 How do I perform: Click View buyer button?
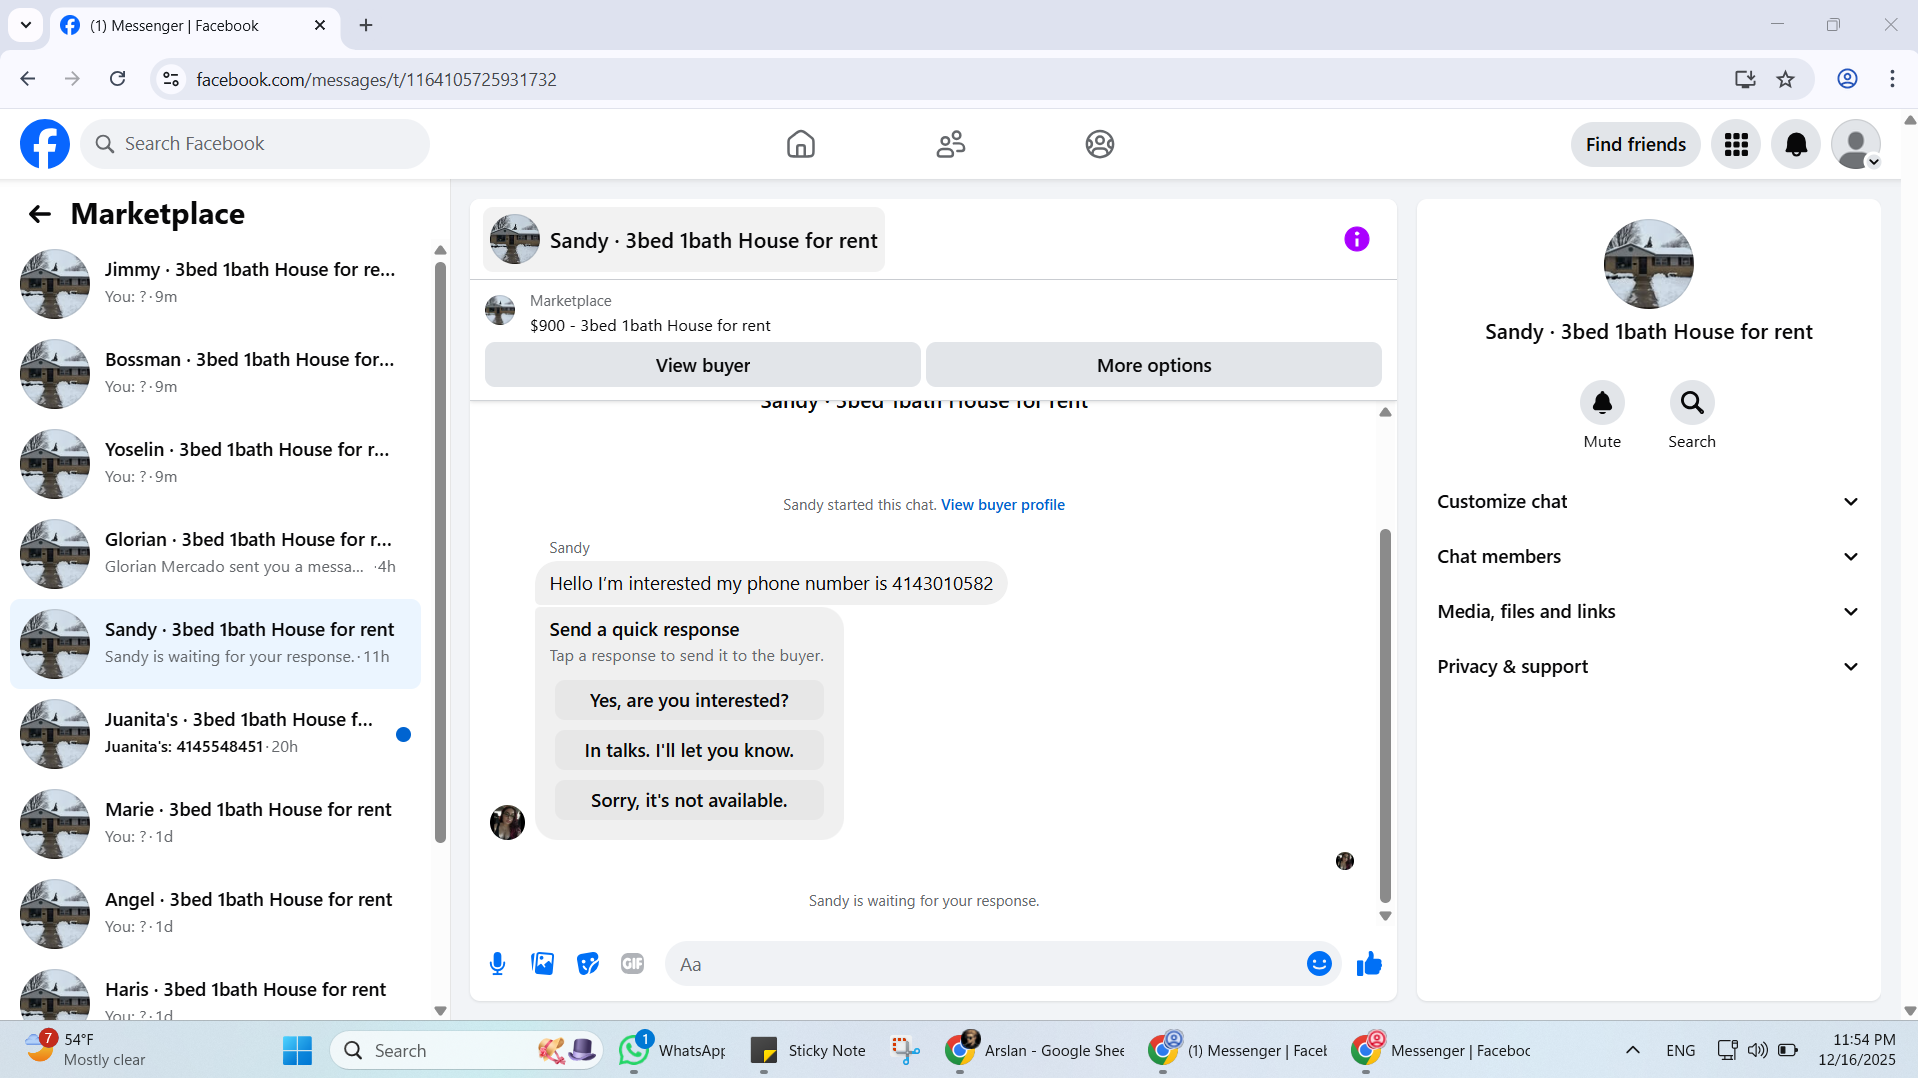(702, 365)
